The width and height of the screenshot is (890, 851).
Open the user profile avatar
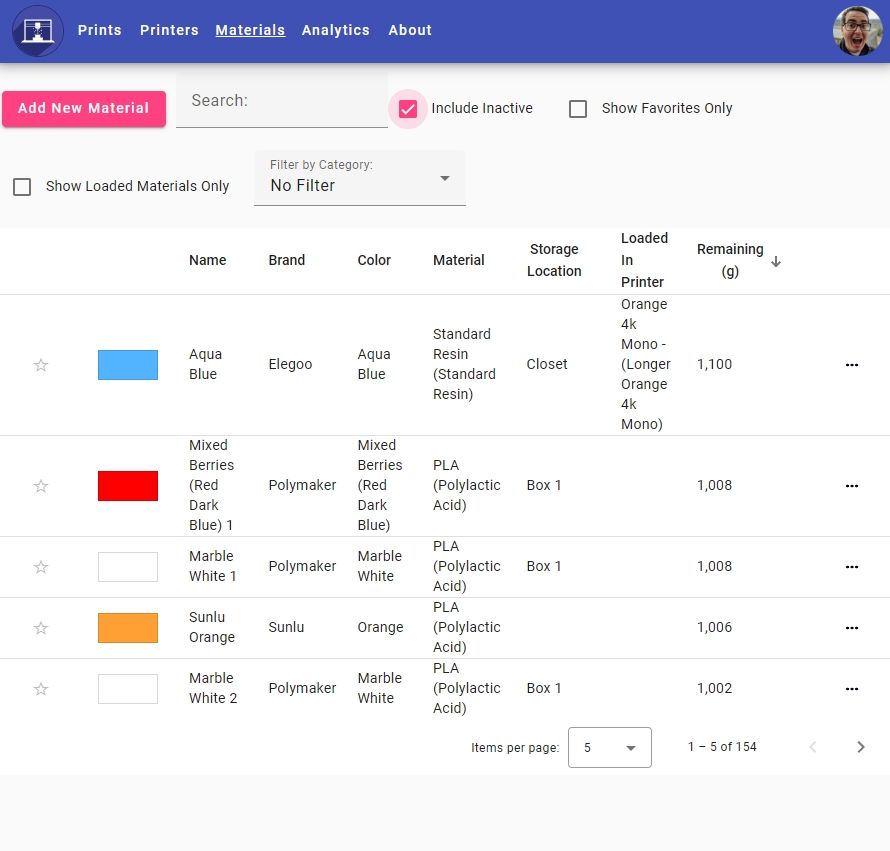click(858, 31)
